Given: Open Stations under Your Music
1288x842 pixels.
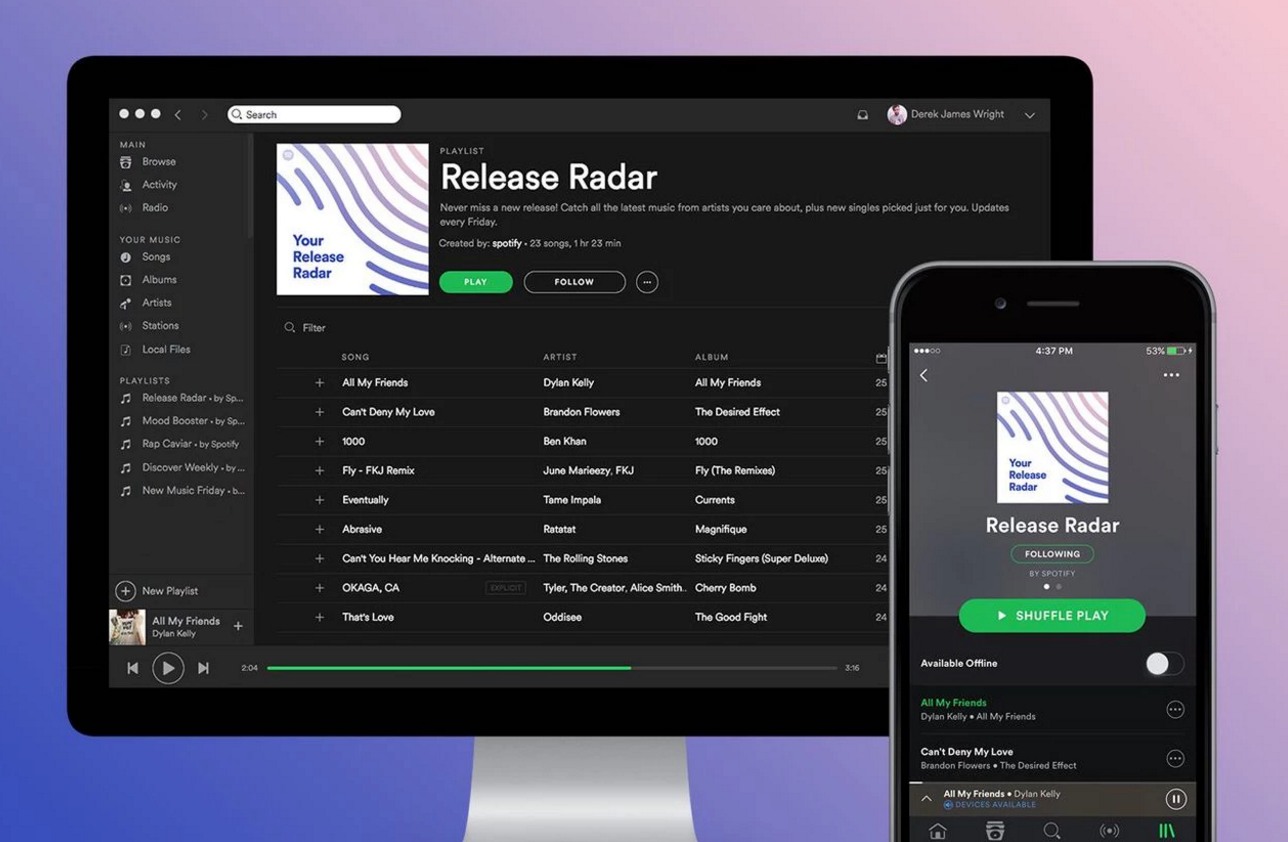Looking at the screenshot, I should (149, 326).
